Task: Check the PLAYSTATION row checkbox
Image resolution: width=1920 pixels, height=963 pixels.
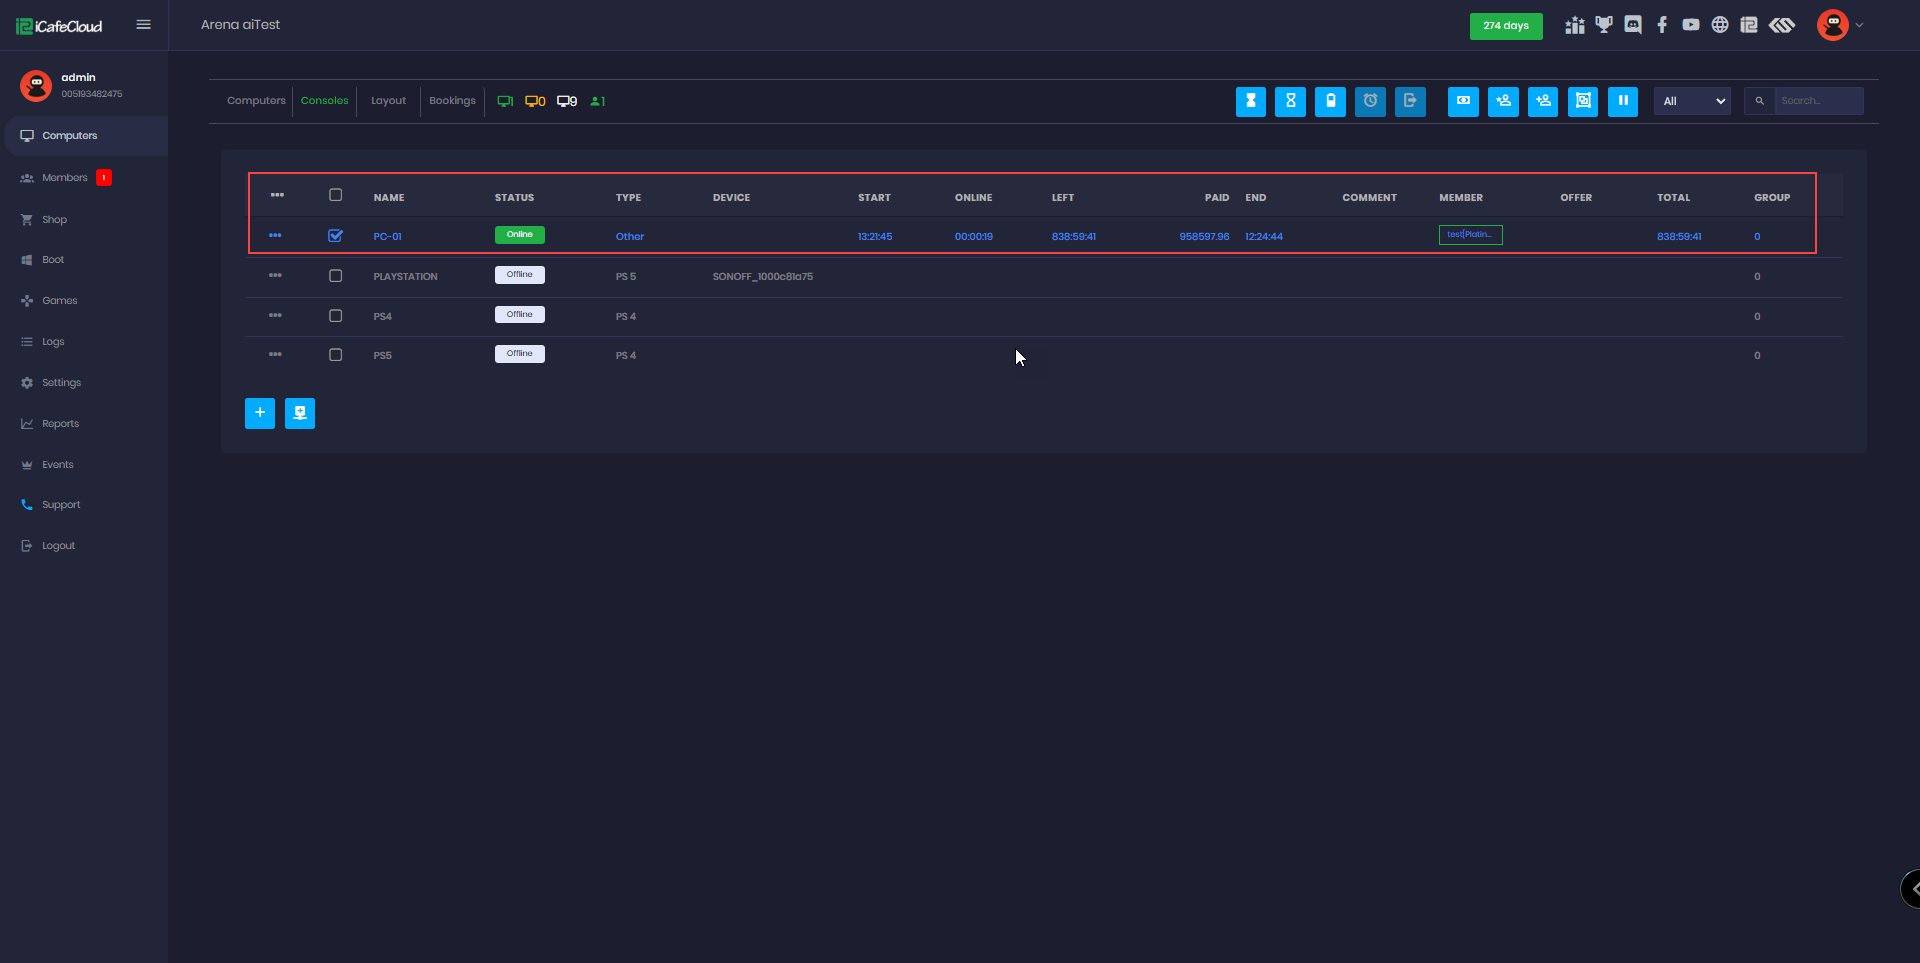Action: (336, 276)
